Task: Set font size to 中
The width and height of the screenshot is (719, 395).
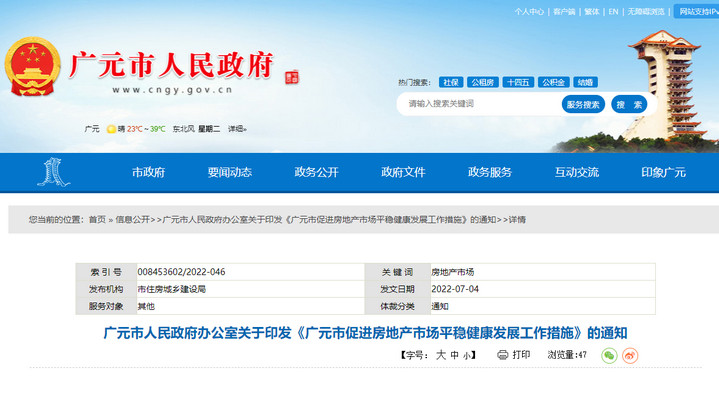Action: tap(454, 356)
